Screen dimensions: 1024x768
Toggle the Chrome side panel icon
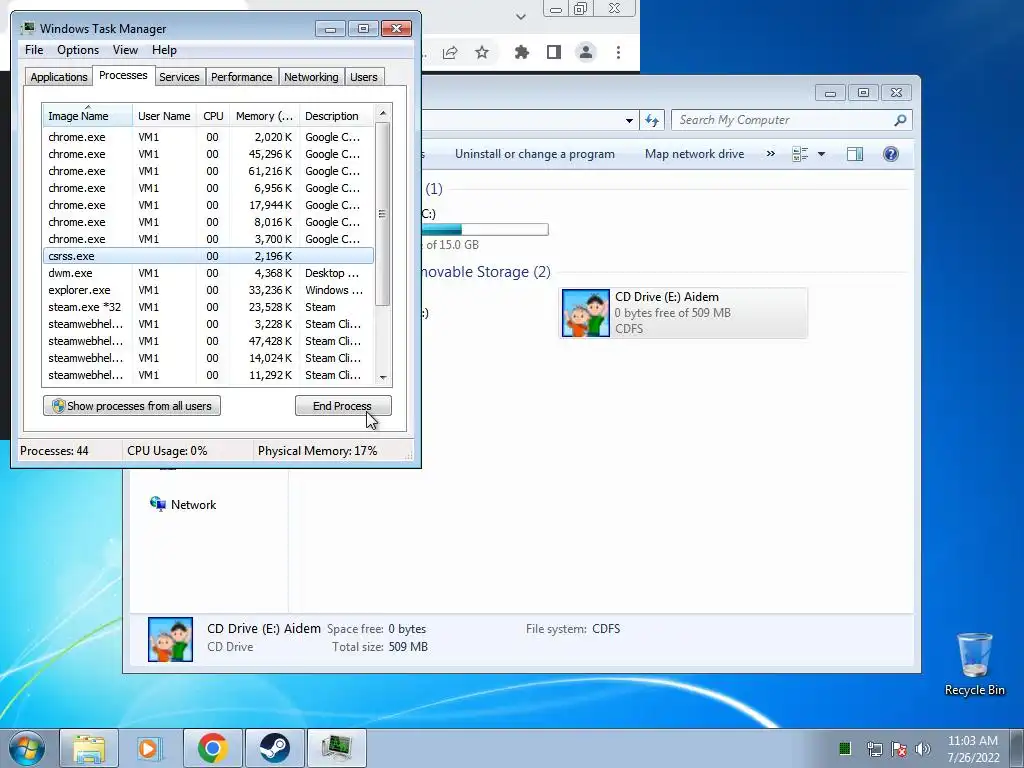(554, 52)
